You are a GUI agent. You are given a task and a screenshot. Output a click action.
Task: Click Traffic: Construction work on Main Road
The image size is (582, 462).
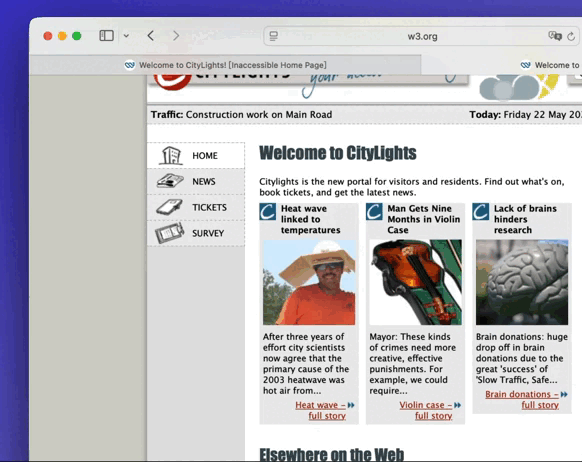coord(241,115)
